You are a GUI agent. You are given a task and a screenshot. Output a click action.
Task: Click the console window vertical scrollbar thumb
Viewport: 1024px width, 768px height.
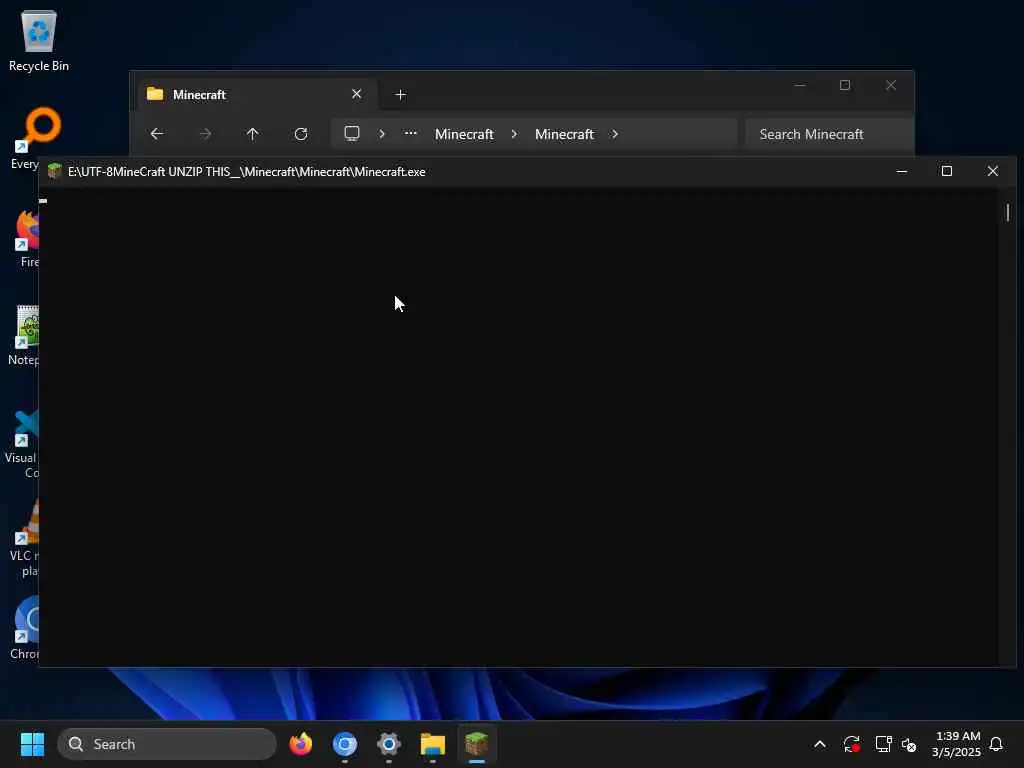coord(1008,212)
